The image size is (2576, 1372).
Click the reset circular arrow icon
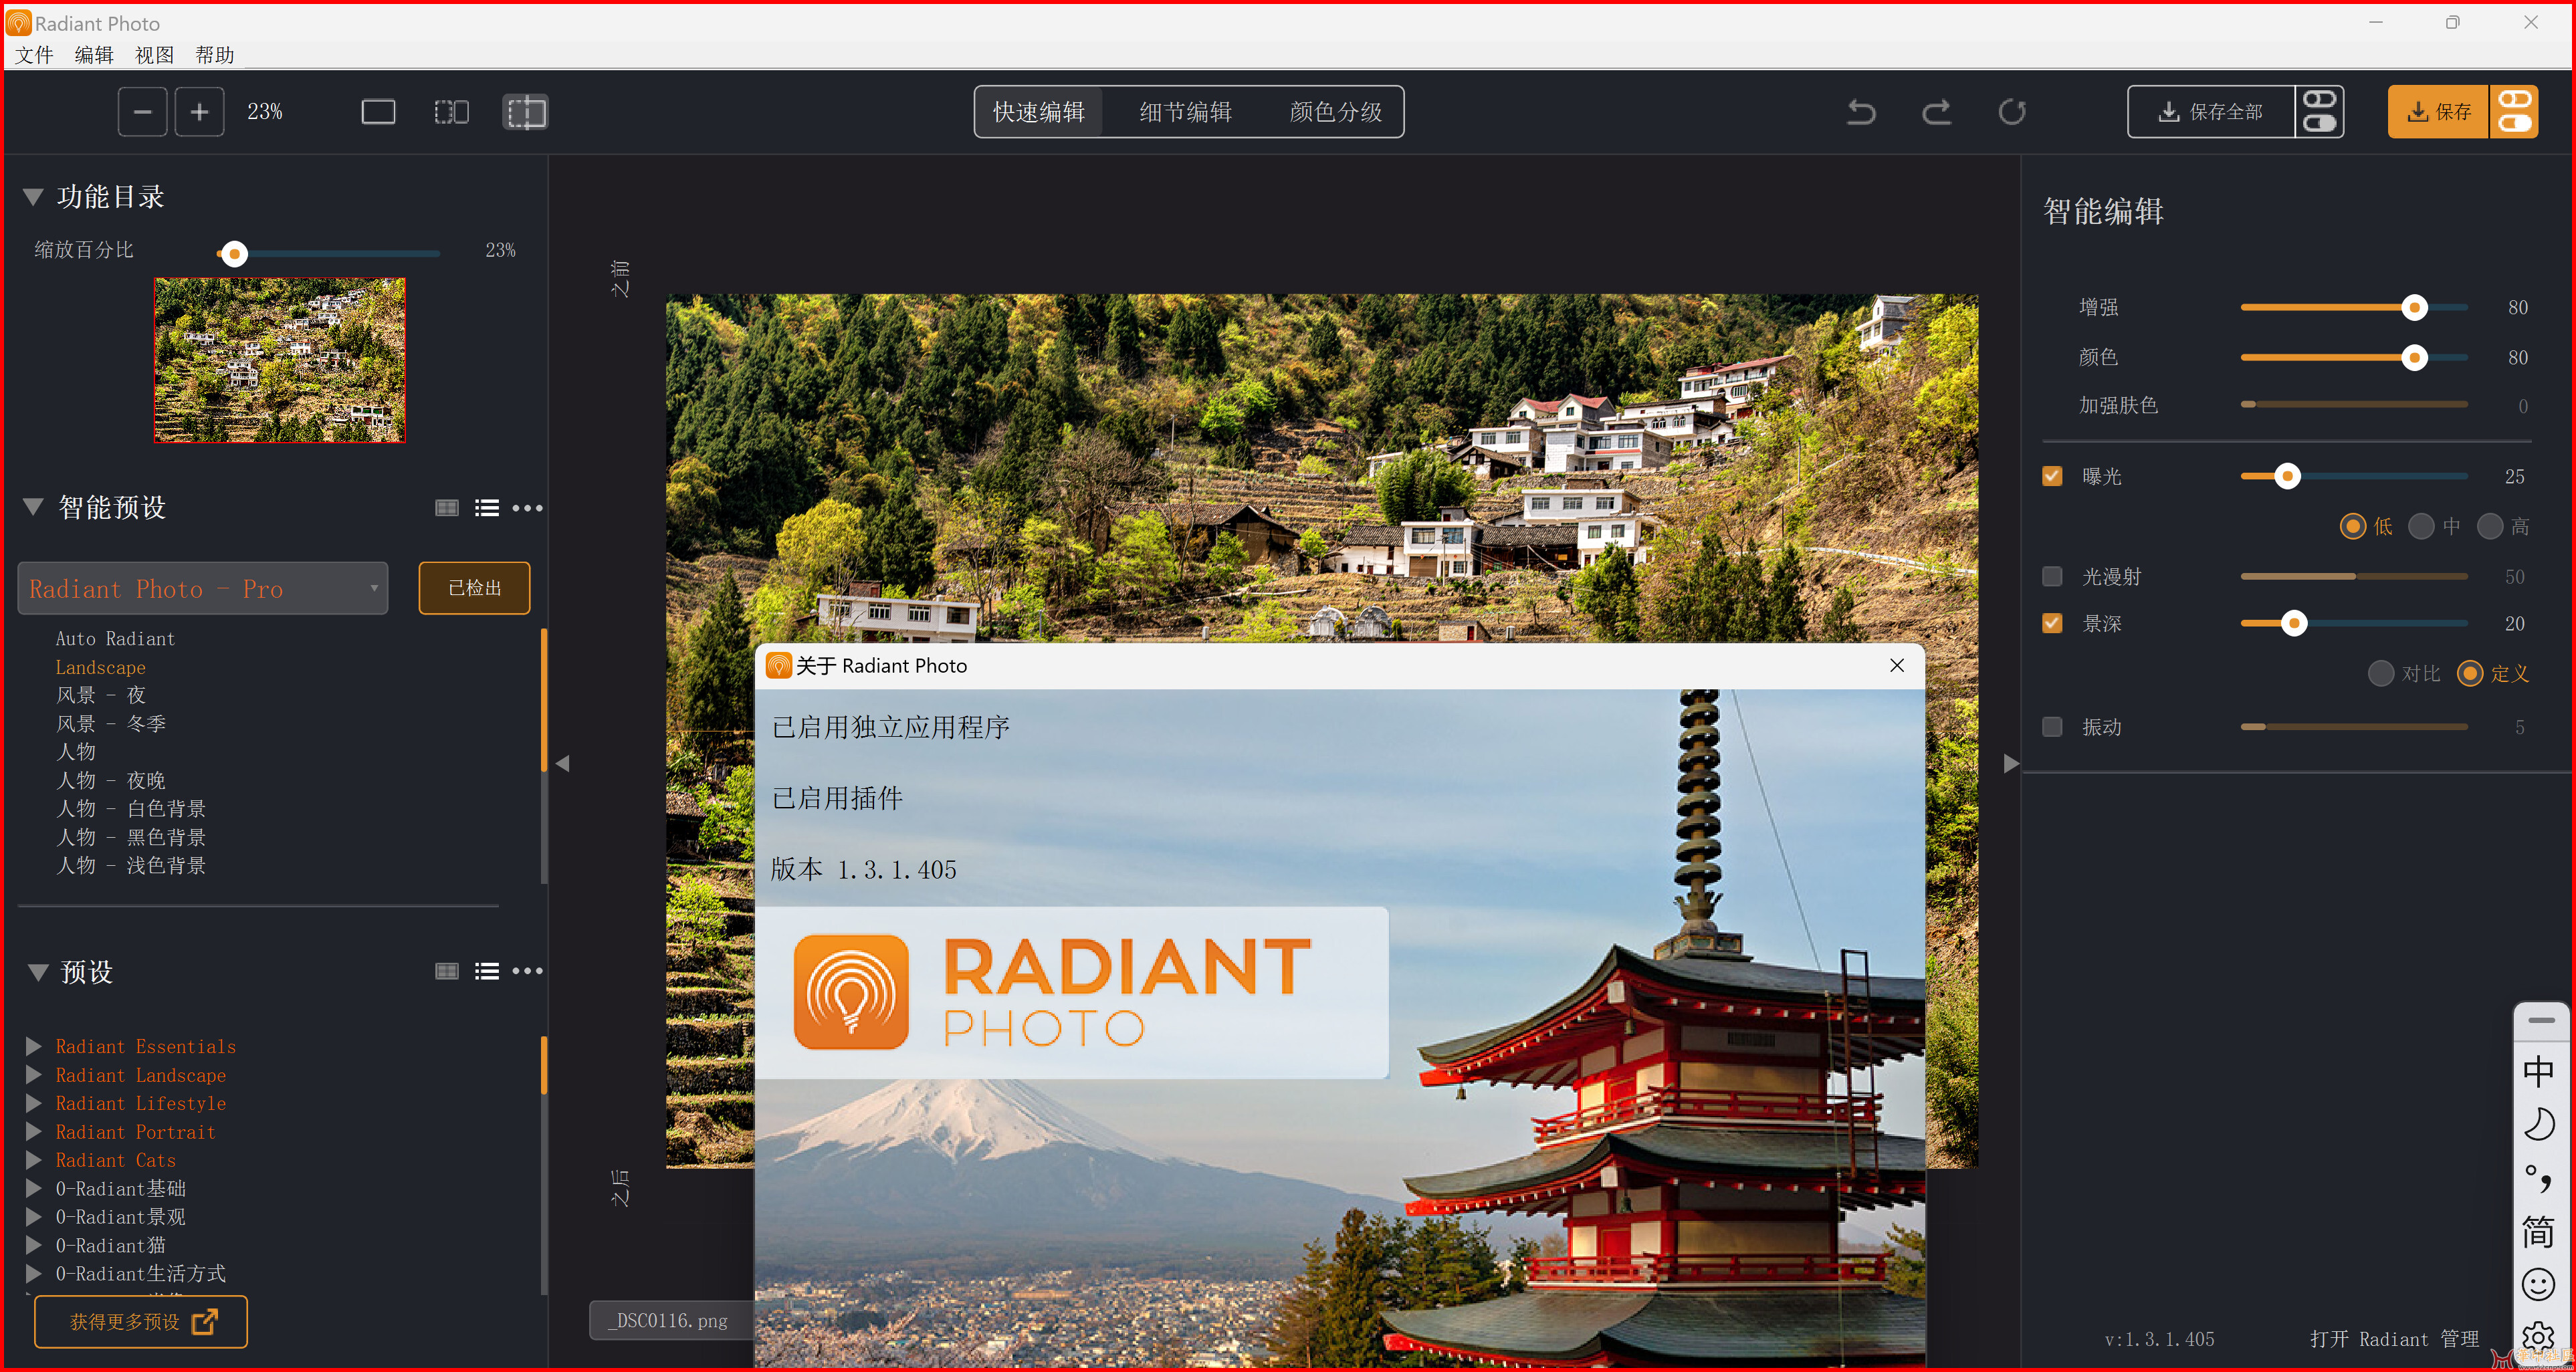tap(2012, 112)
